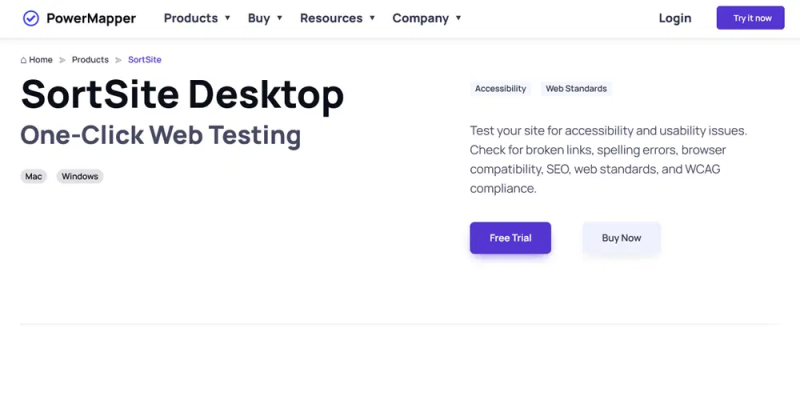Viewport: 800px width, 400px height.
Task: Click the Buy Now button
Action: pos(621,238)
